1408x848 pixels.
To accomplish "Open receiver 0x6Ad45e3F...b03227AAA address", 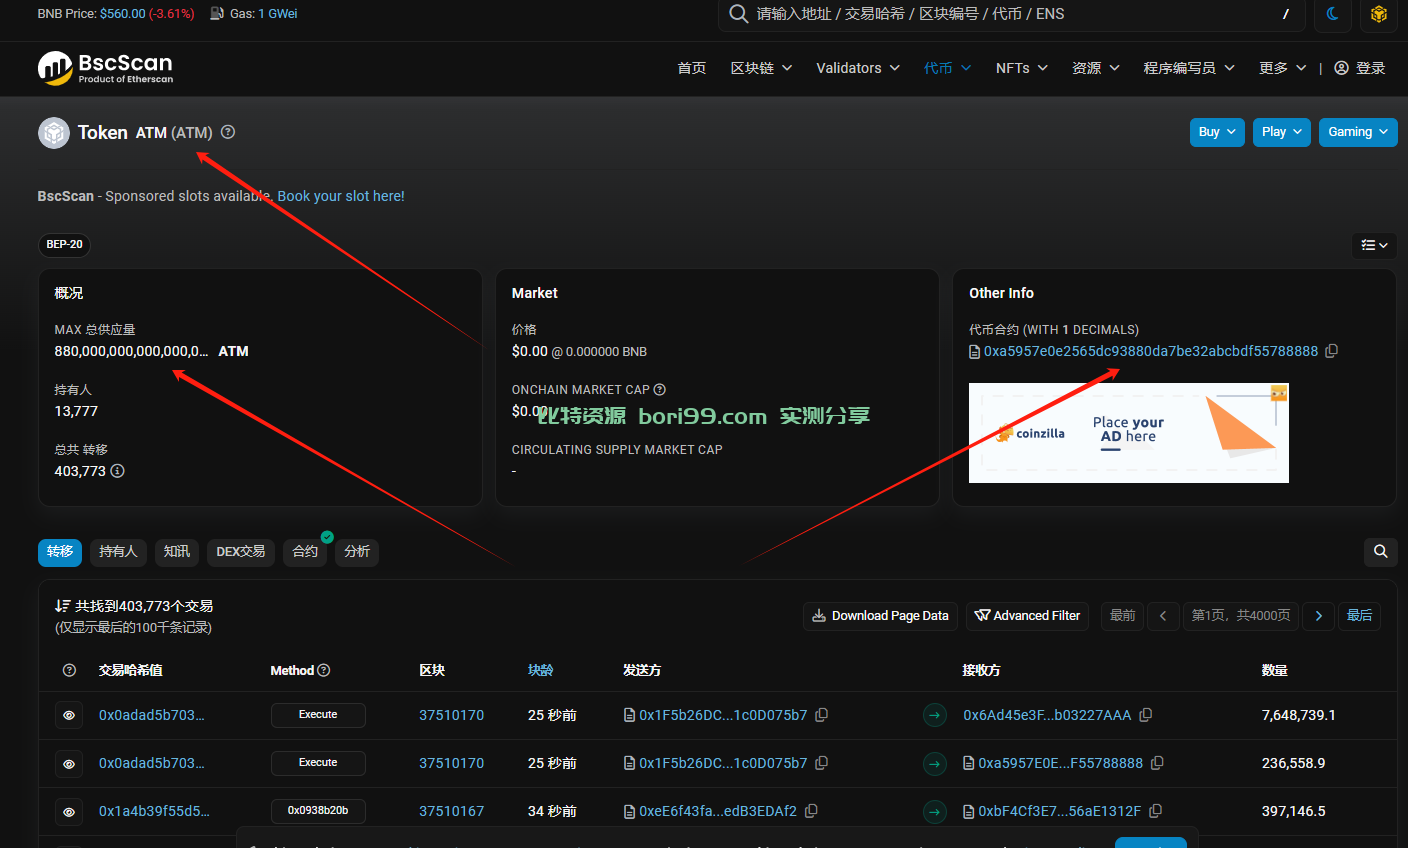I will pyautogui.click(x=1047, y=715).
